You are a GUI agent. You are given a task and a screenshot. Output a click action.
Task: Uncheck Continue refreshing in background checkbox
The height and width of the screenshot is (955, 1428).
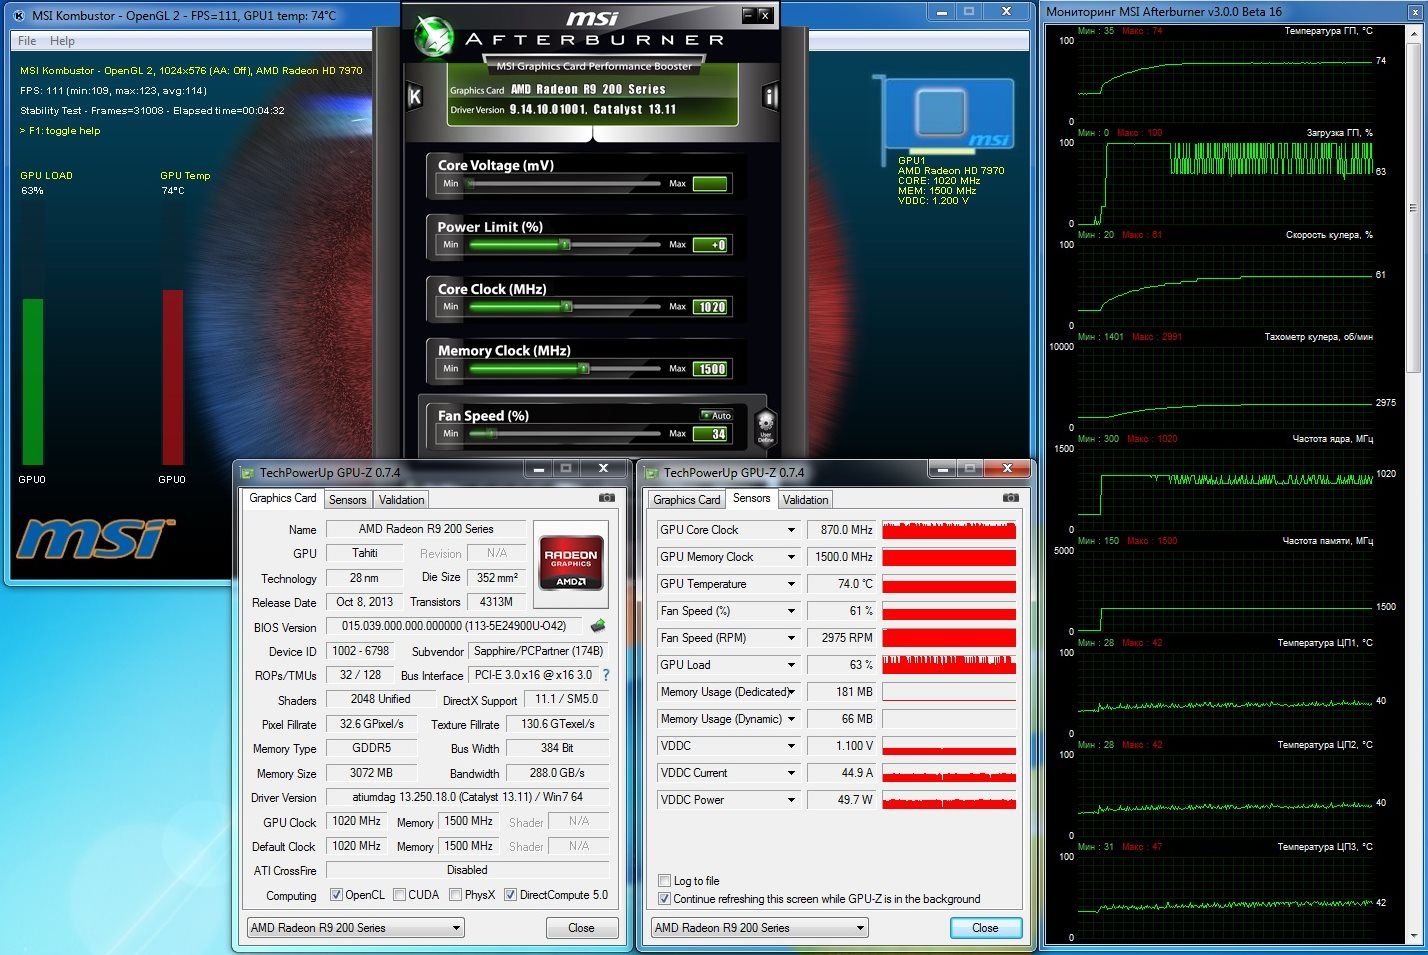tap(664, 899)
